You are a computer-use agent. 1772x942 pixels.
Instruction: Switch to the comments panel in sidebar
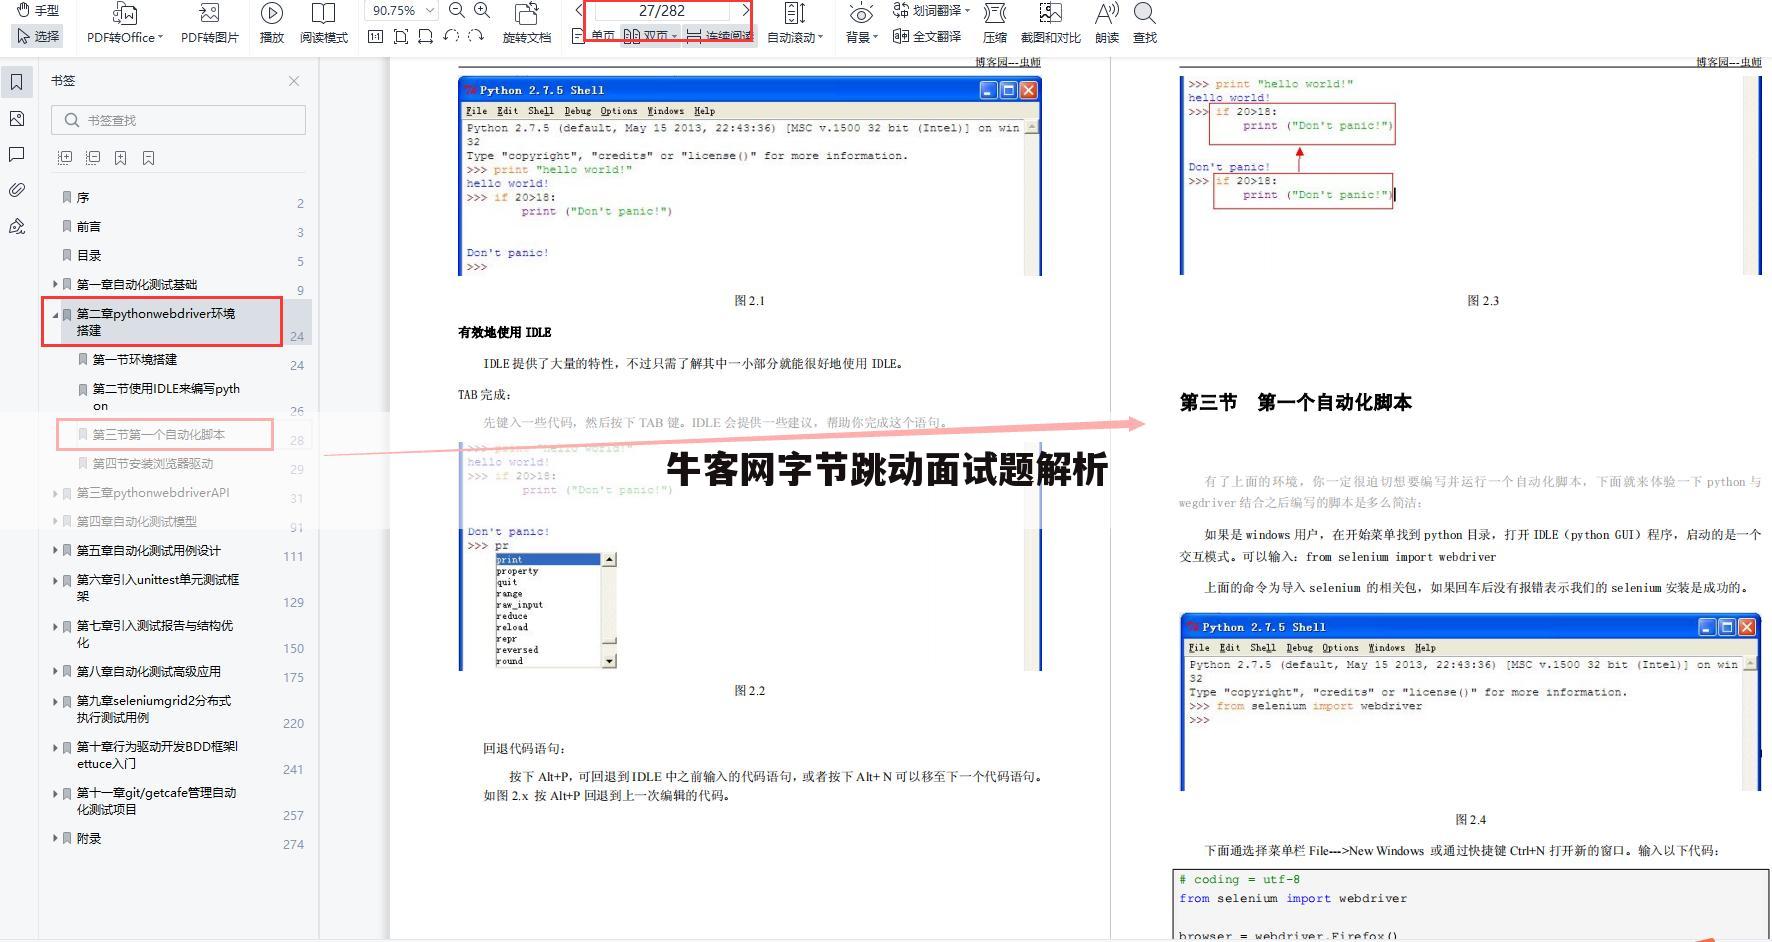(x=16, y=154)
